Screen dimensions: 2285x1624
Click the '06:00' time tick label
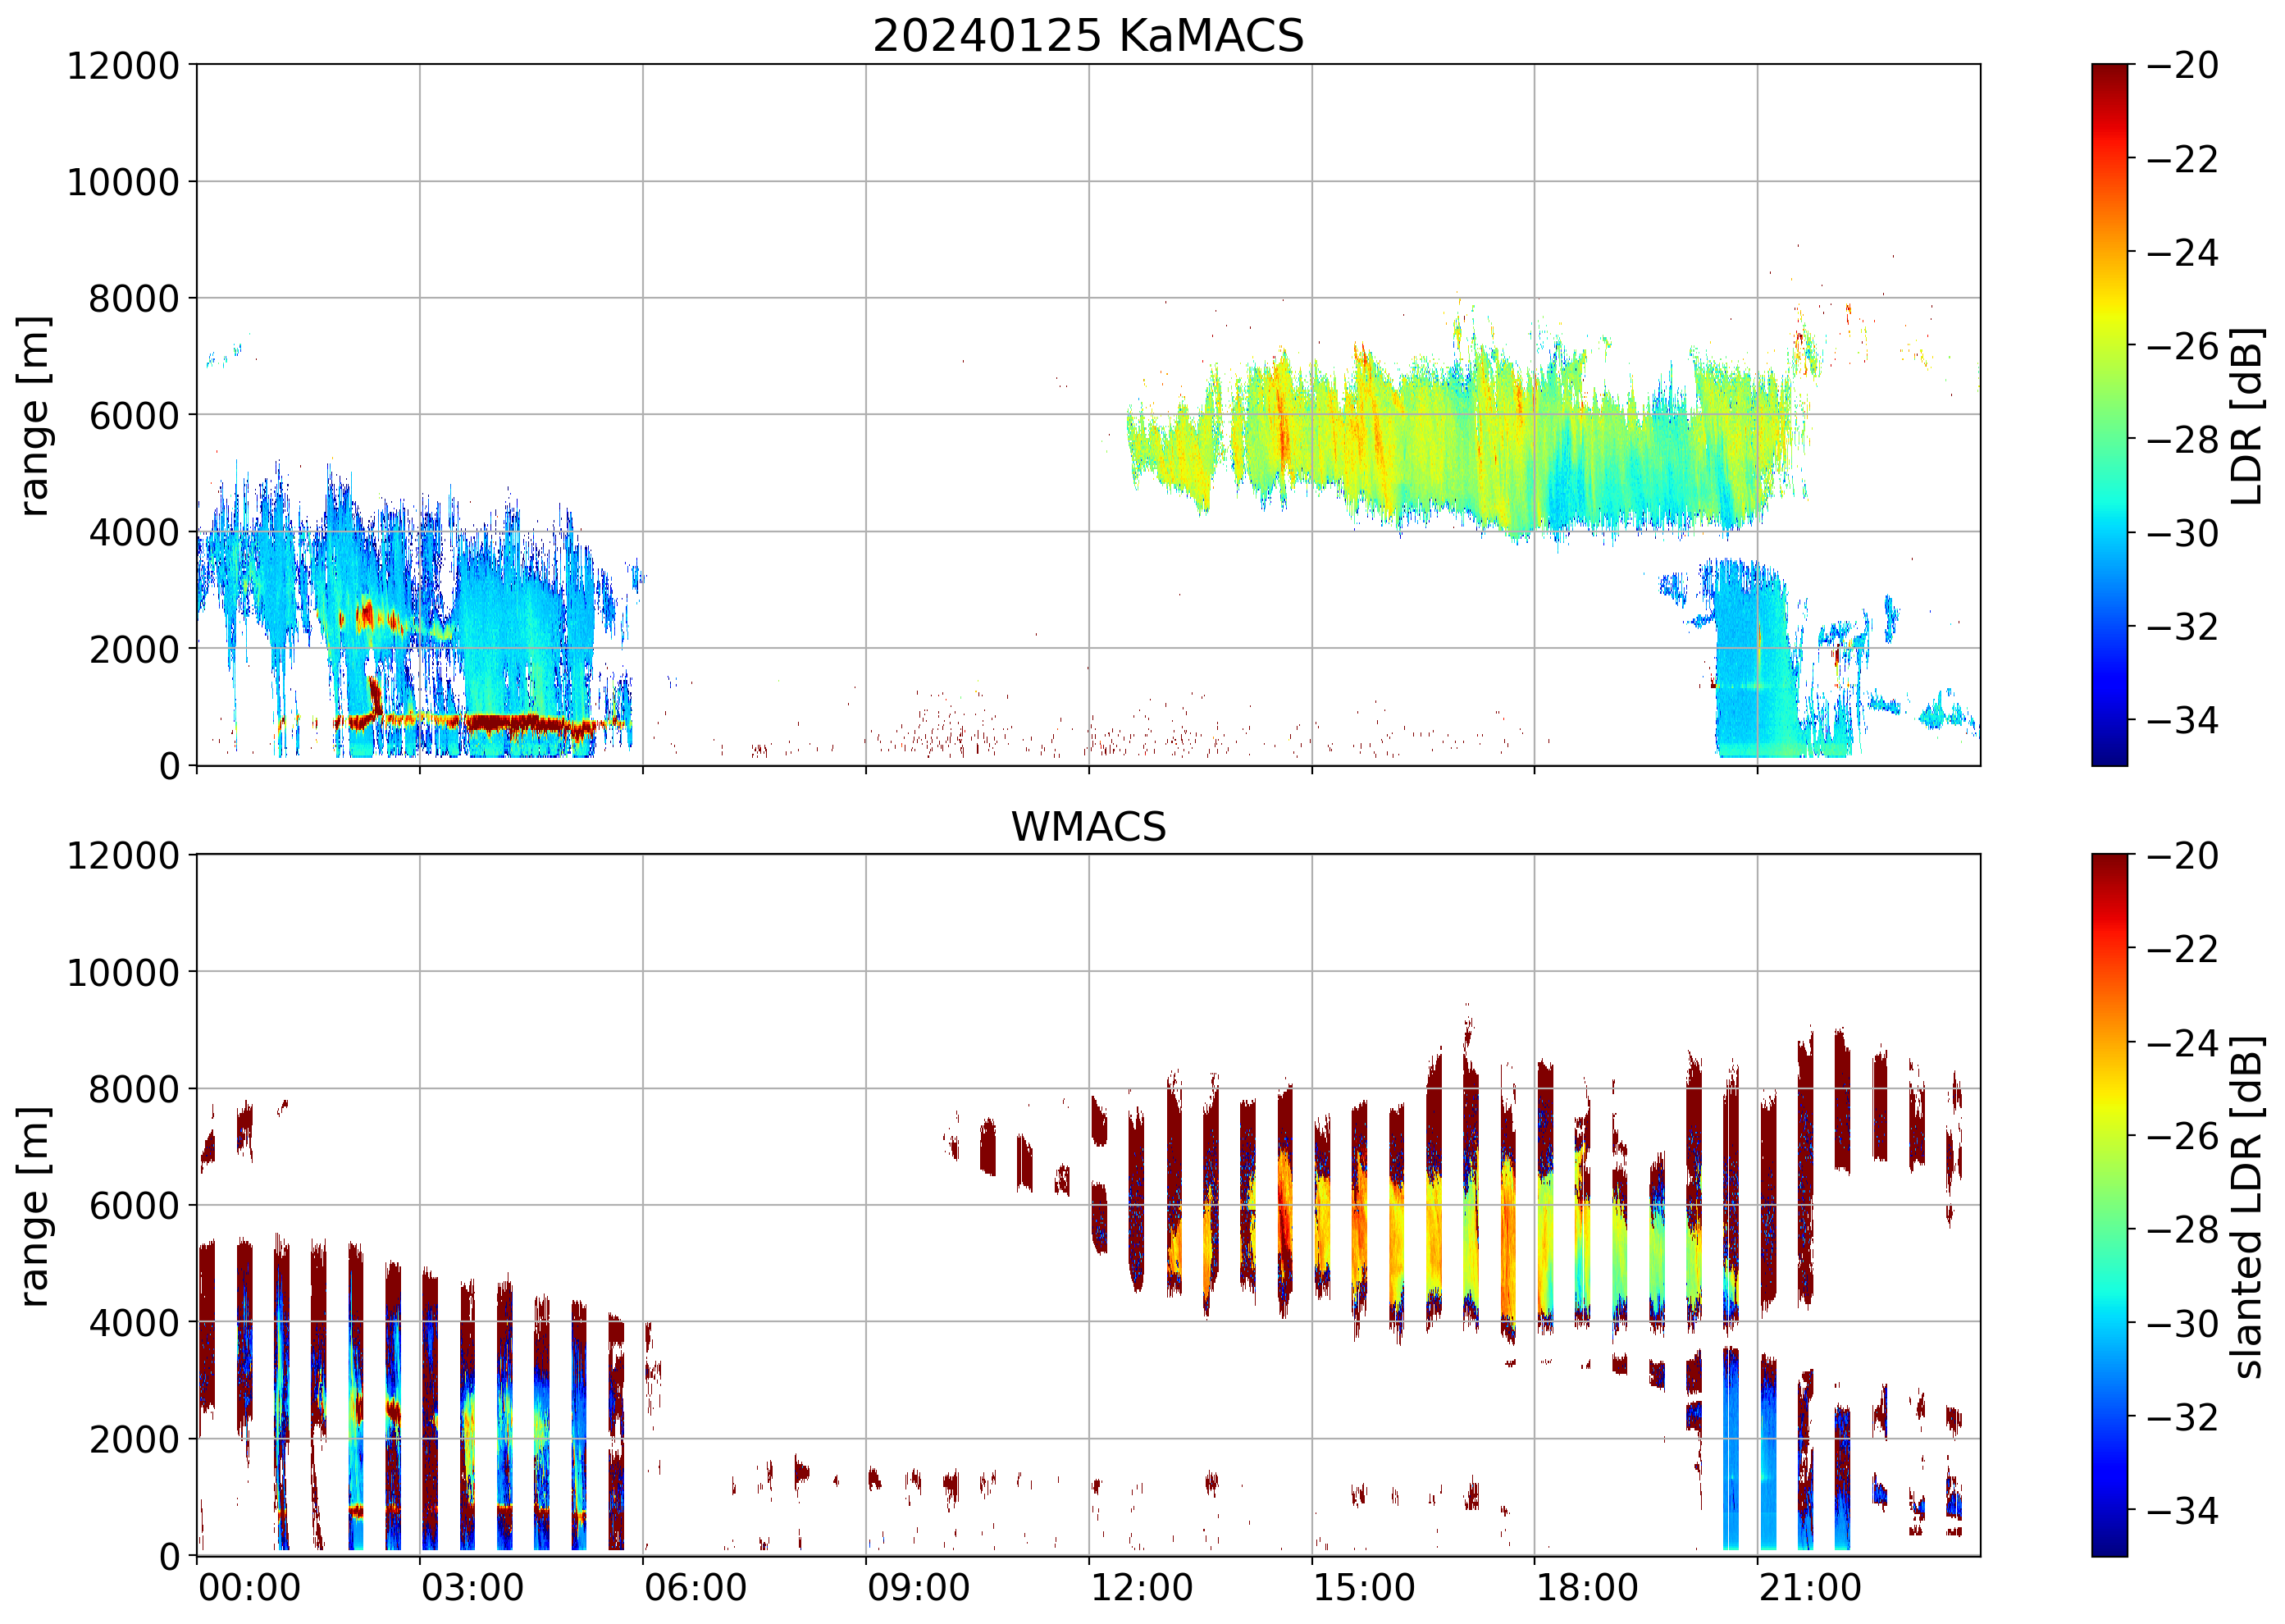point(695,1588)
